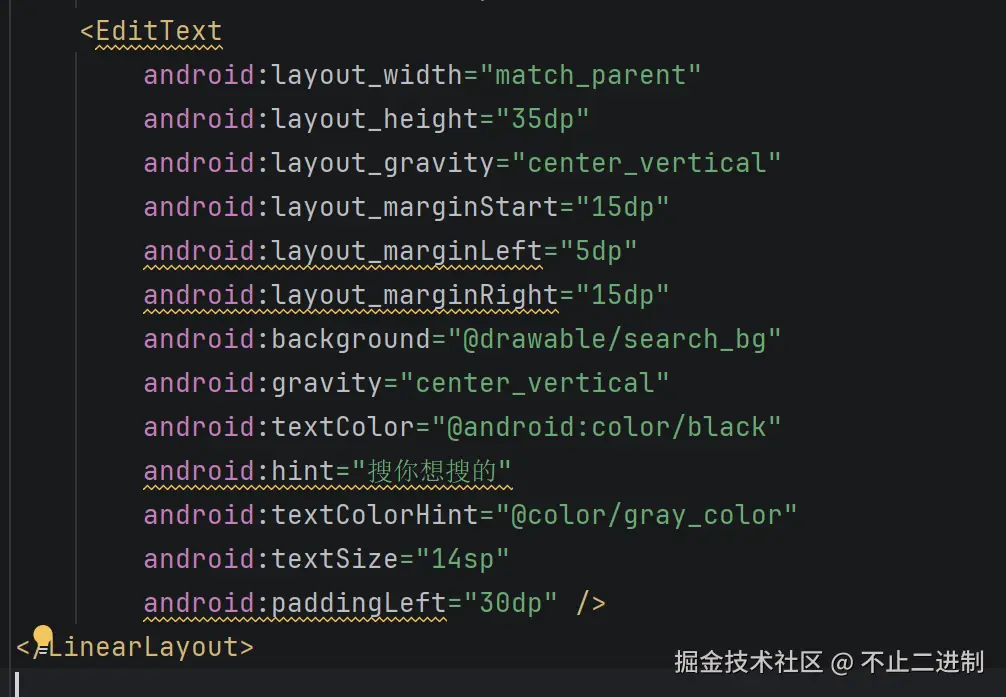Image resolution: width=1006 pixels, height=697 pixels.
Task: Click the closing LinearLayout tag
Action: [135, 647]
